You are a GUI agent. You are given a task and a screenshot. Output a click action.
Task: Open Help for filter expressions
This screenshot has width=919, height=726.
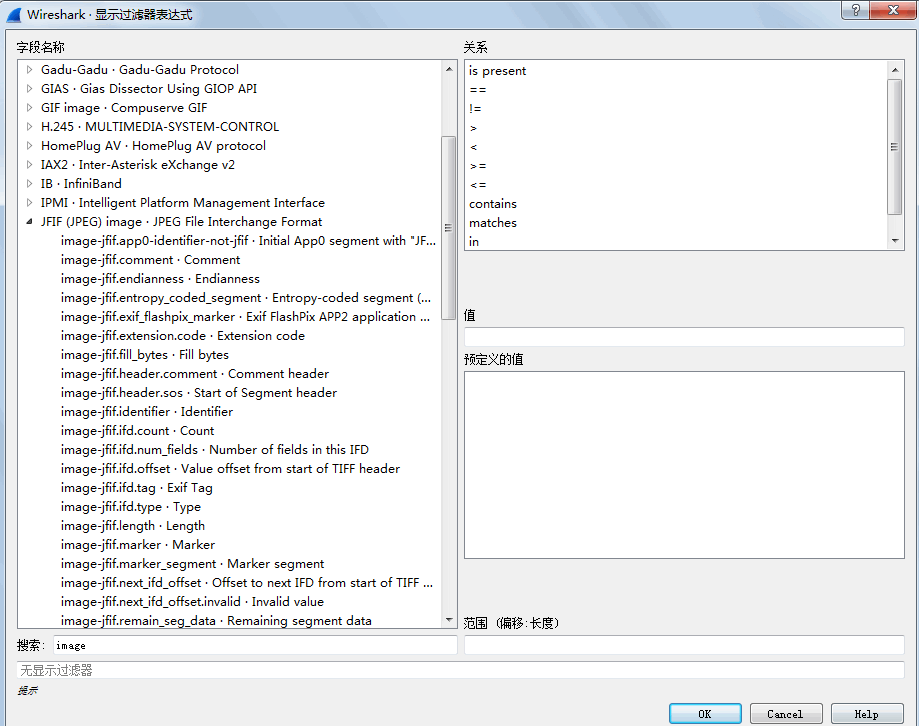[867, 714]
